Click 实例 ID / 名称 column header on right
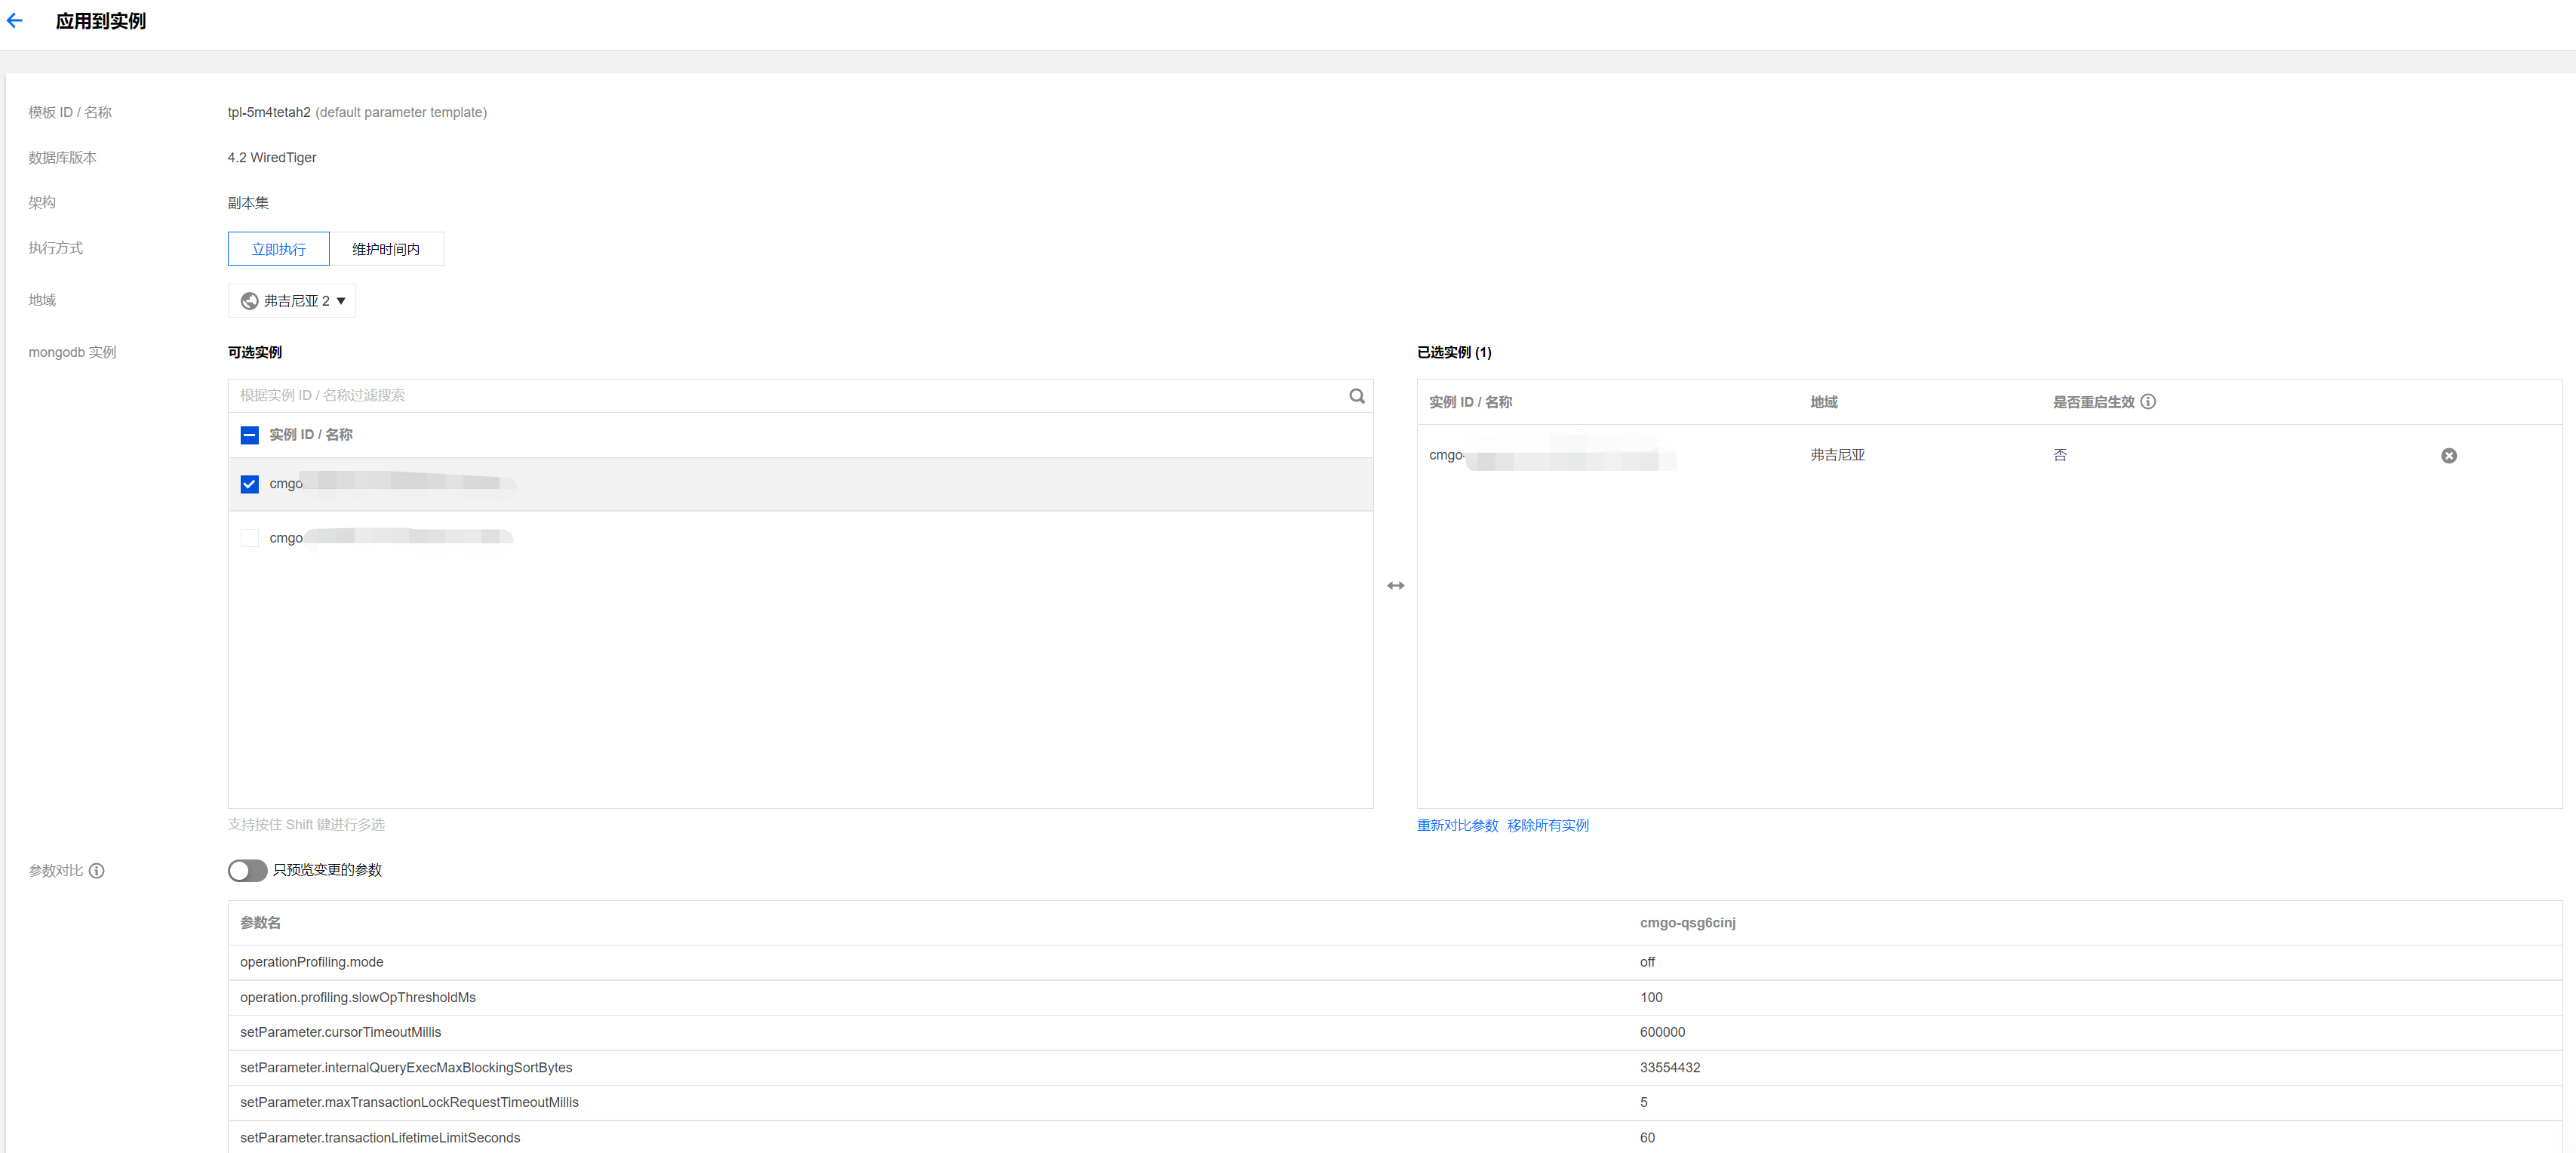2576x1153 pixels. pos(1470,402)
